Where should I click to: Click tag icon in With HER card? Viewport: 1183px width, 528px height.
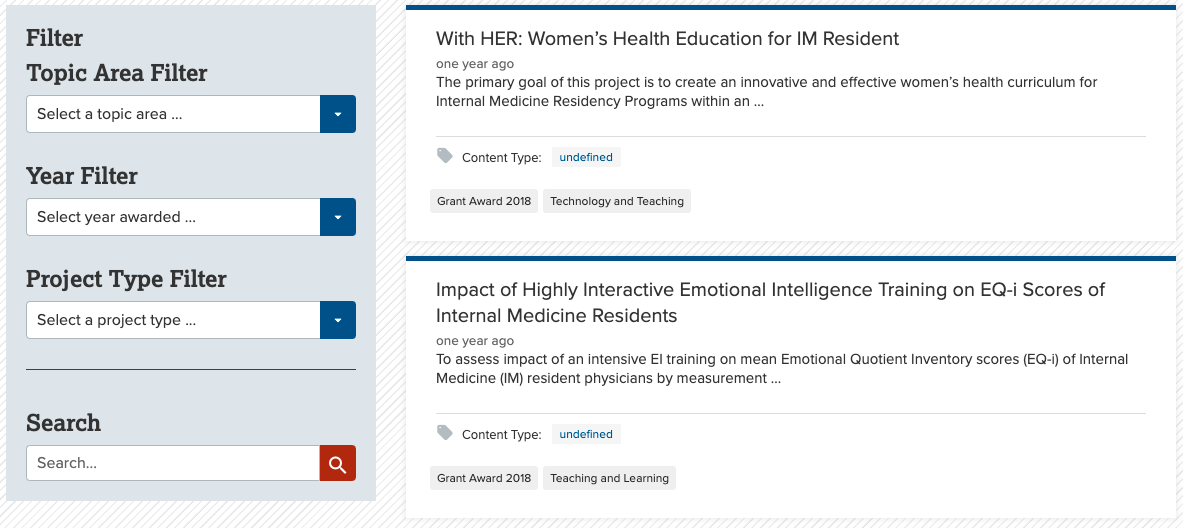[445, 156]
